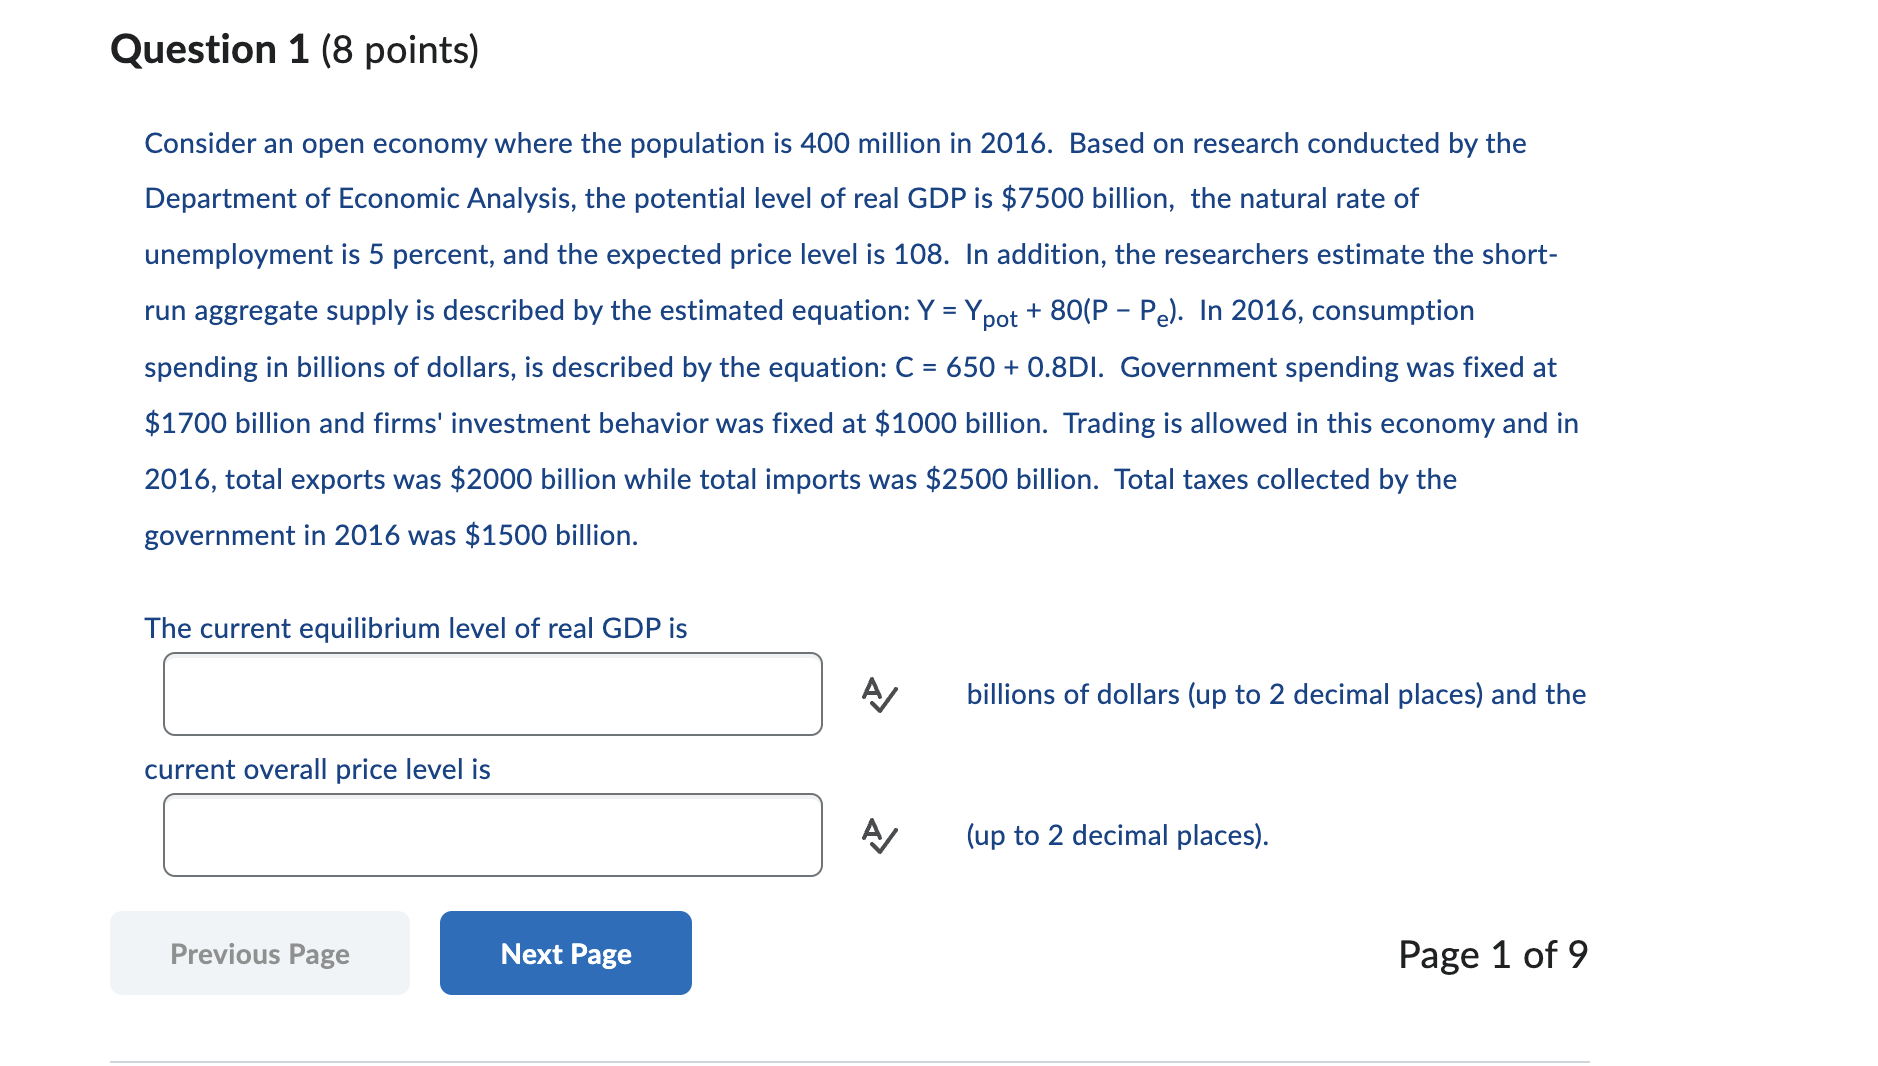
Task: Click the spell check icon near billions of dollars text
Action: coord(879,695)
